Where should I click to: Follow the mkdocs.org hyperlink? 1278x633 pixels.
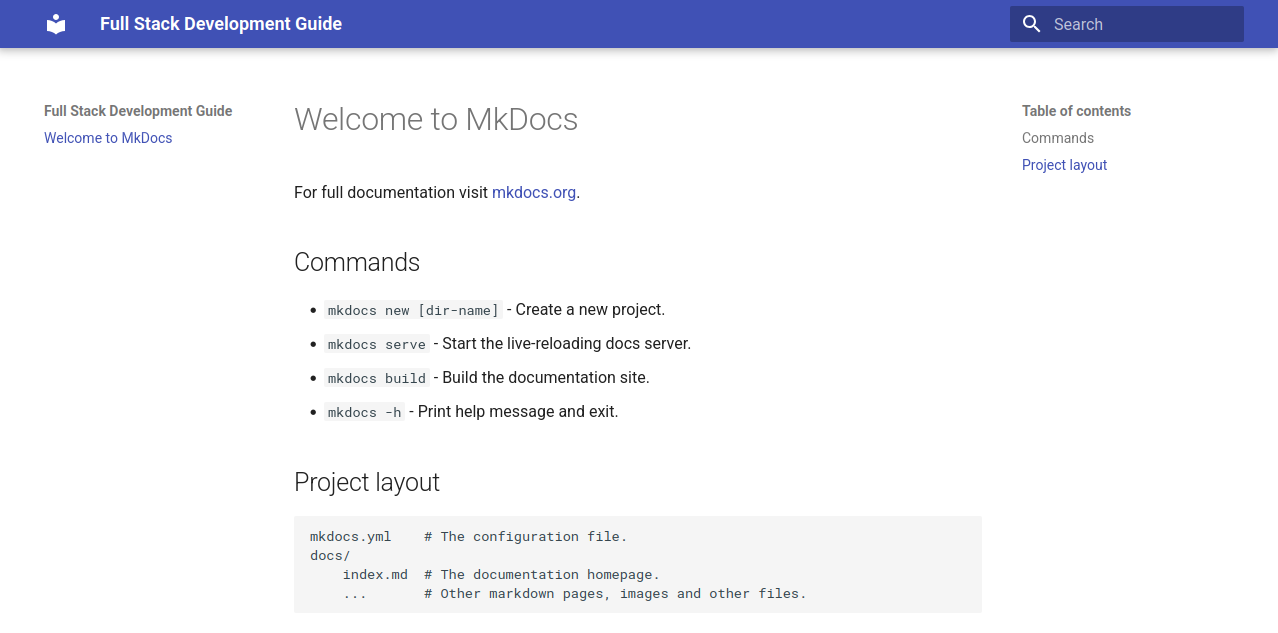[534, 192]
